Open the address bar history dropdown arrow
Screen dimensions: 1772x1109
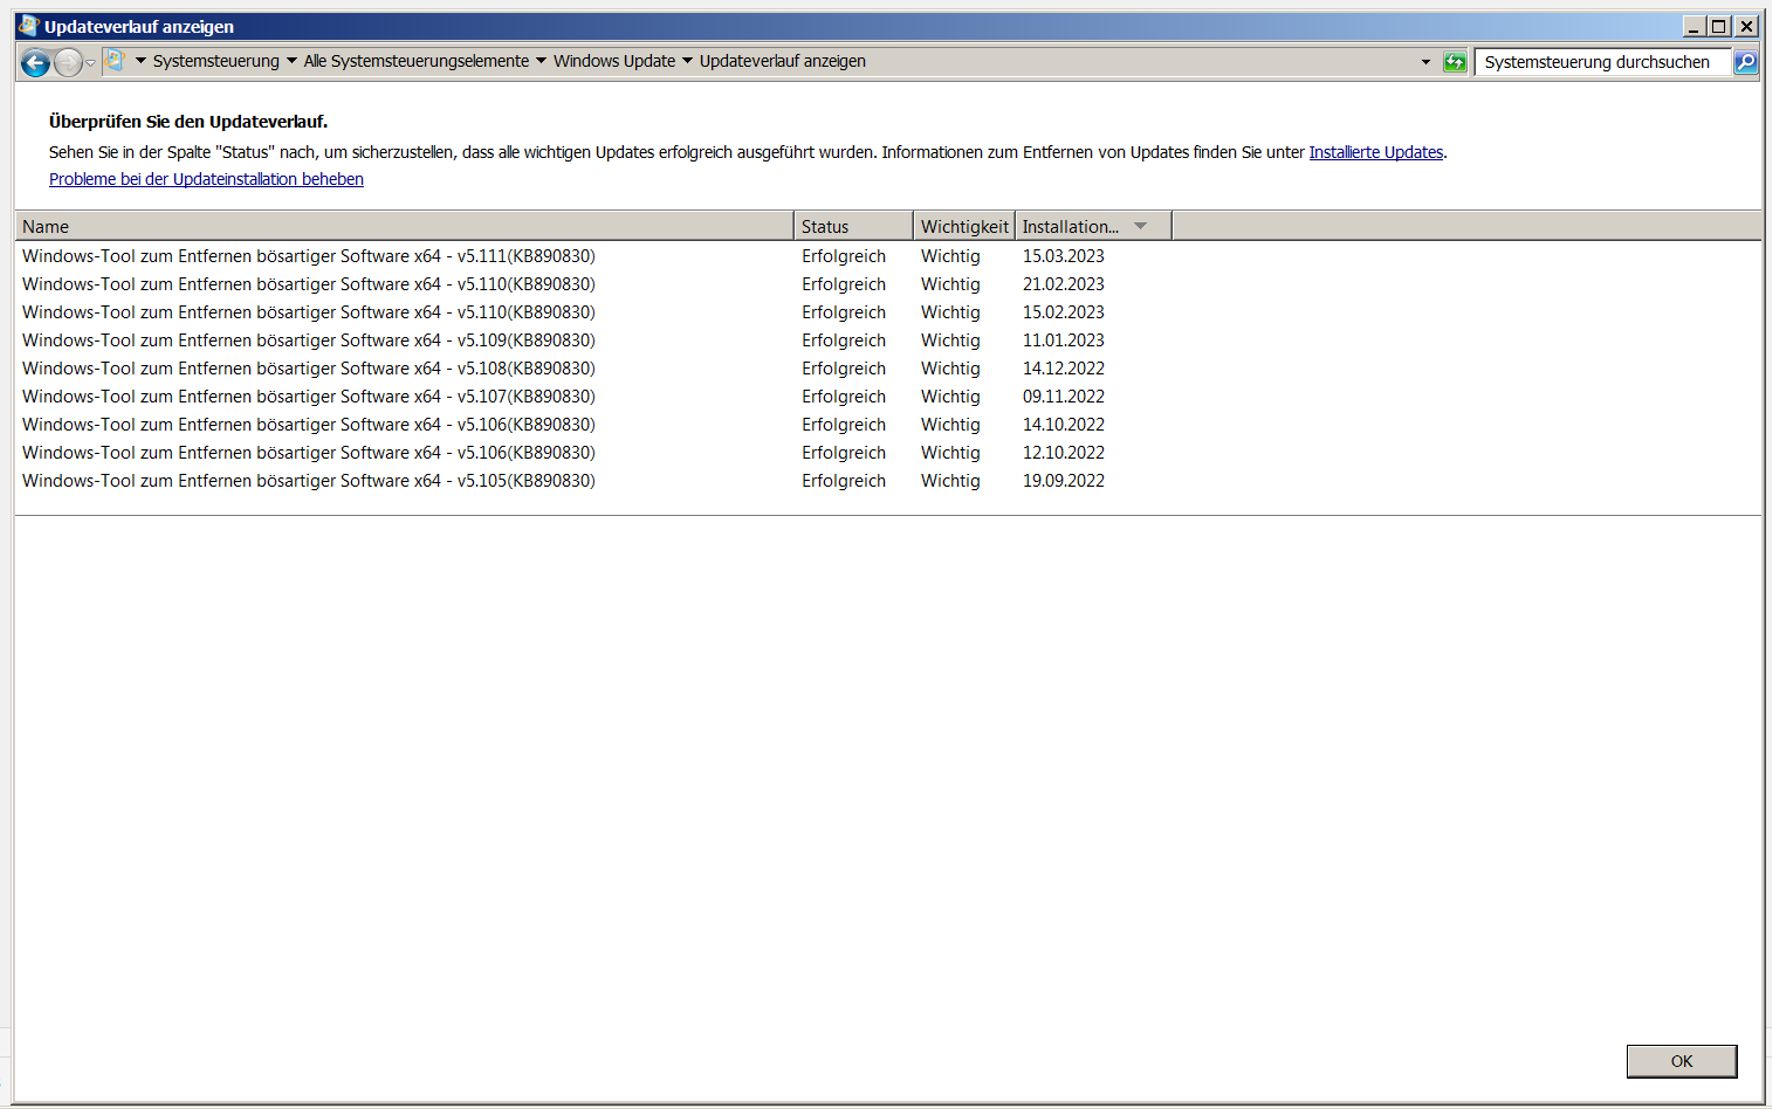pyautogui.click(x=1426, y=62)
